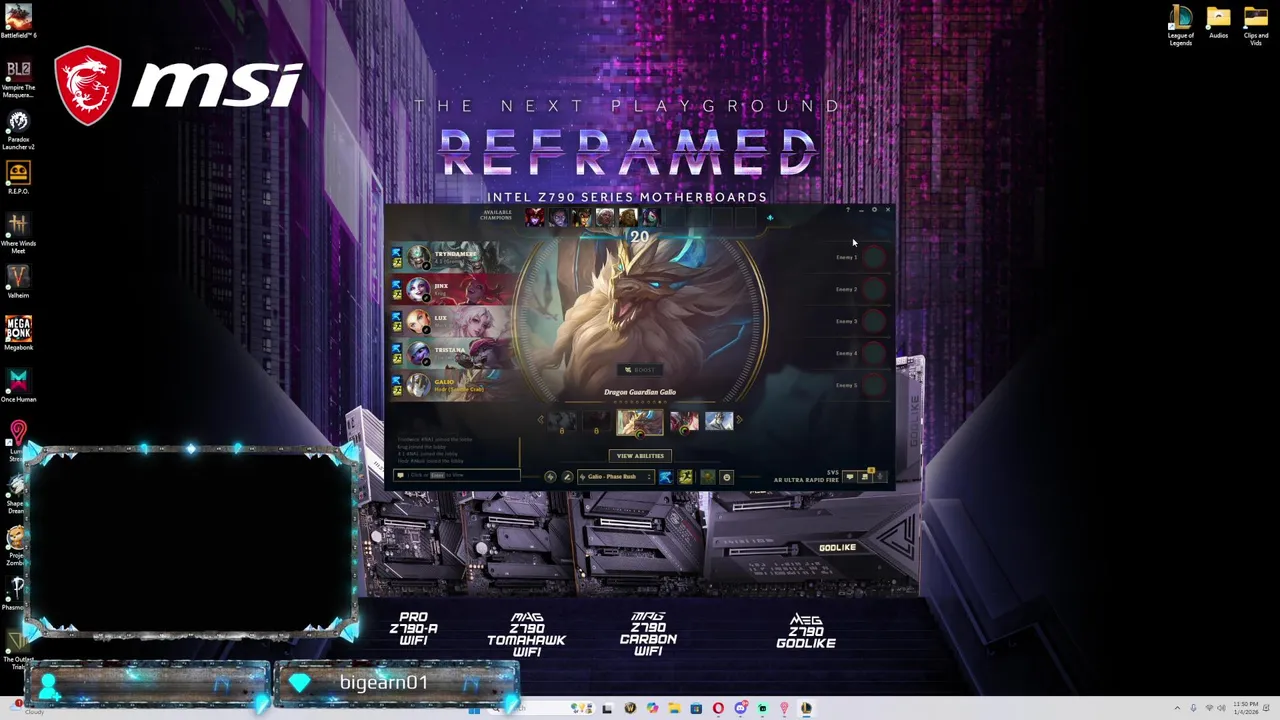Select the Megabonk desktop icon
Screen dimensions: 1280x720
point(18,334)
